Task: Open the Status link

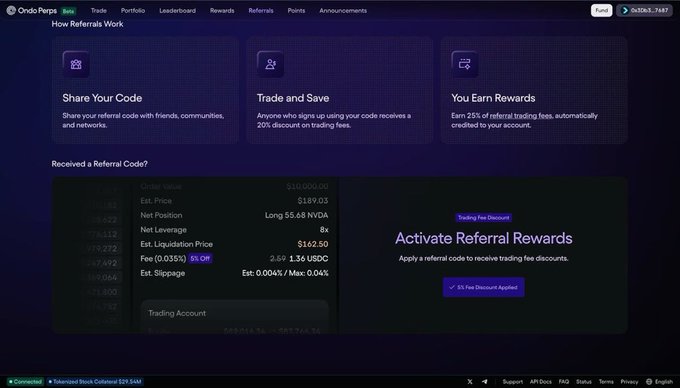Action: pyautogui.click(x=584, y=381)
